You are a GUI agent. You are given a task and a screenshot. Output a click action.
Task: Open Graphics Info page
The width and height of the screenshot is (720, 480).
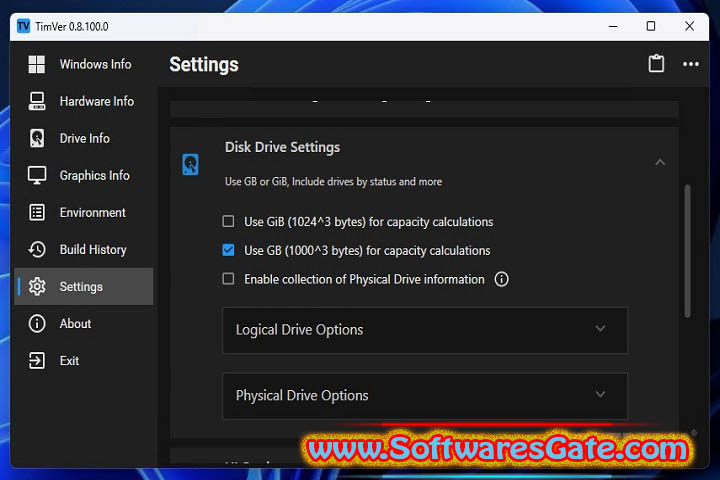point(95,175)
